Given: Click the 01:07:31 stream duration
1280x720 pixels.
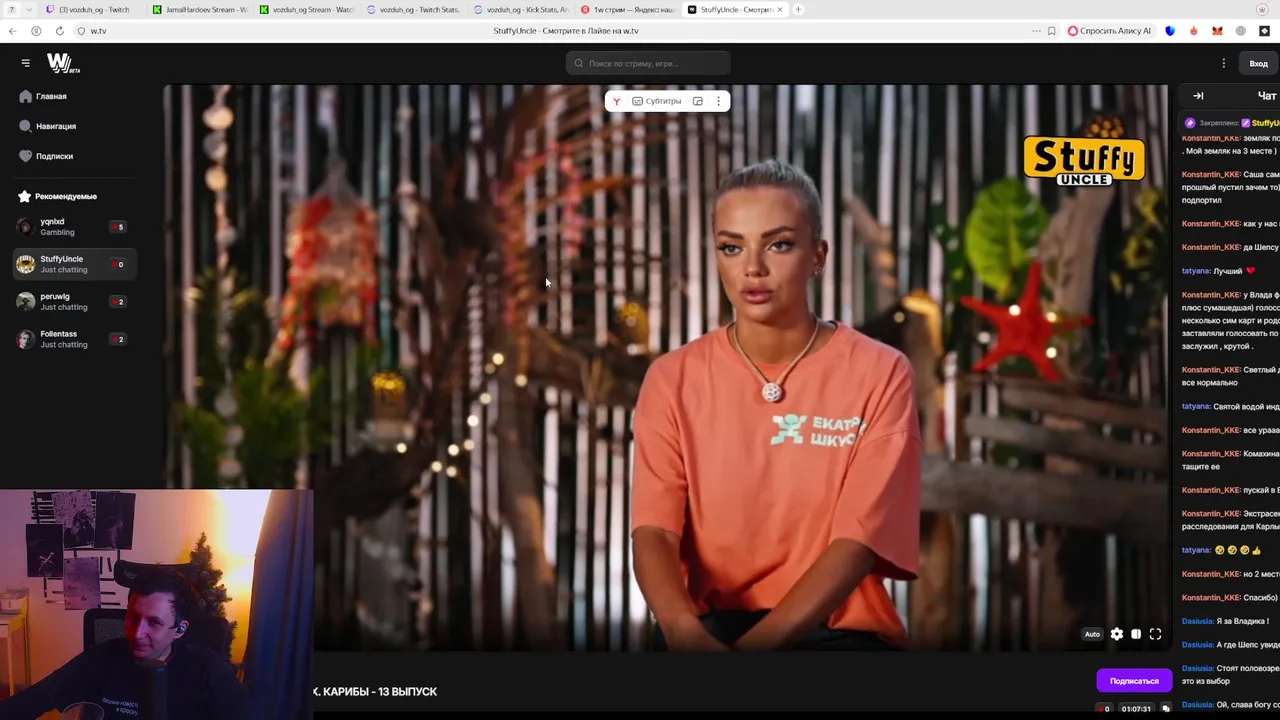Looking at the screenshot, I should click(1136, 709).
